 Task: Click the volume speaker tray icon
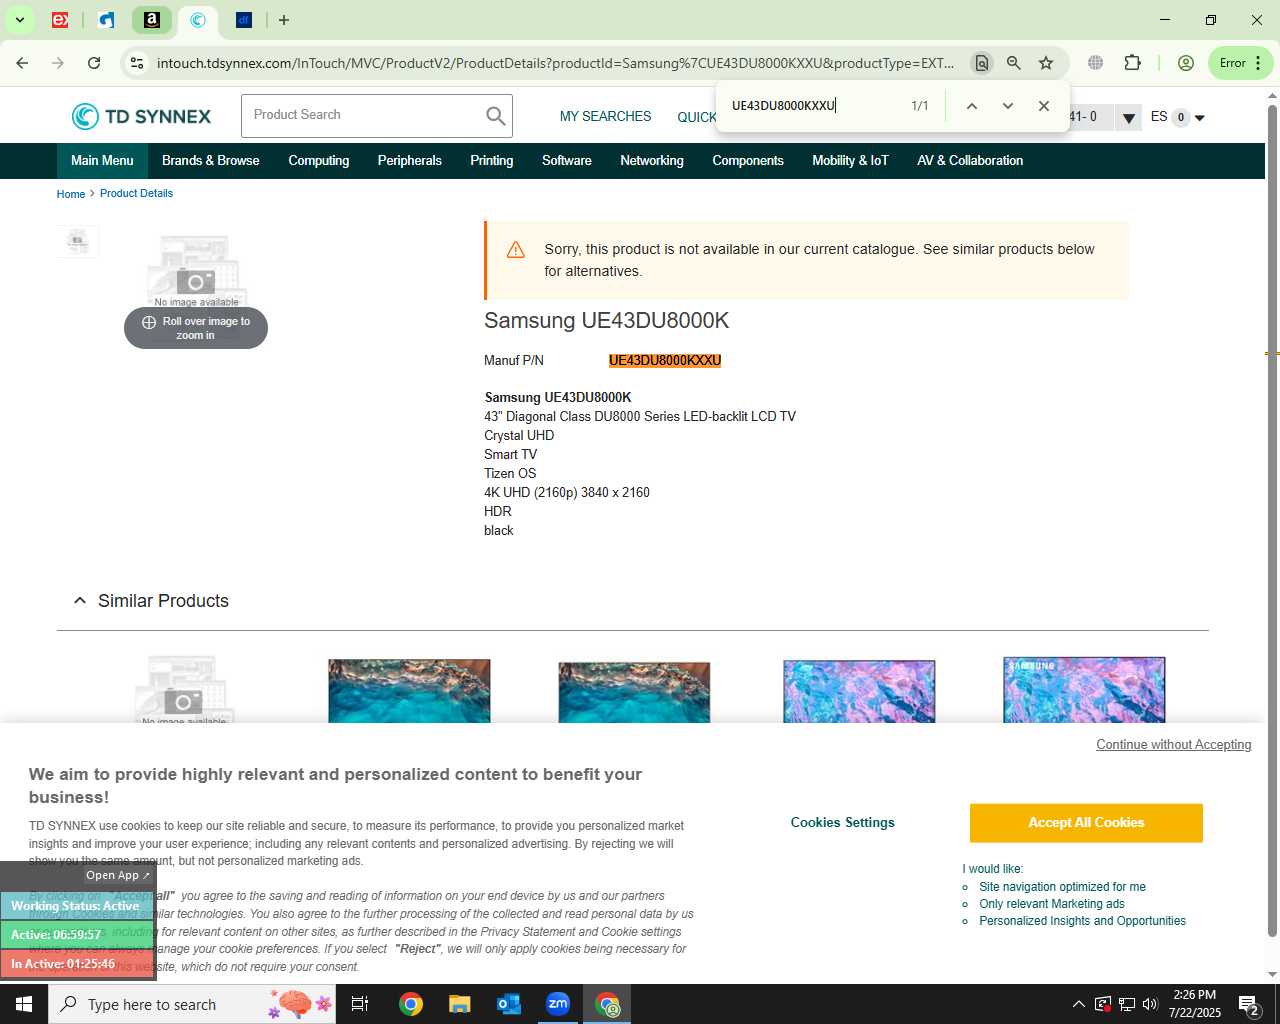coord(1150,1004)
